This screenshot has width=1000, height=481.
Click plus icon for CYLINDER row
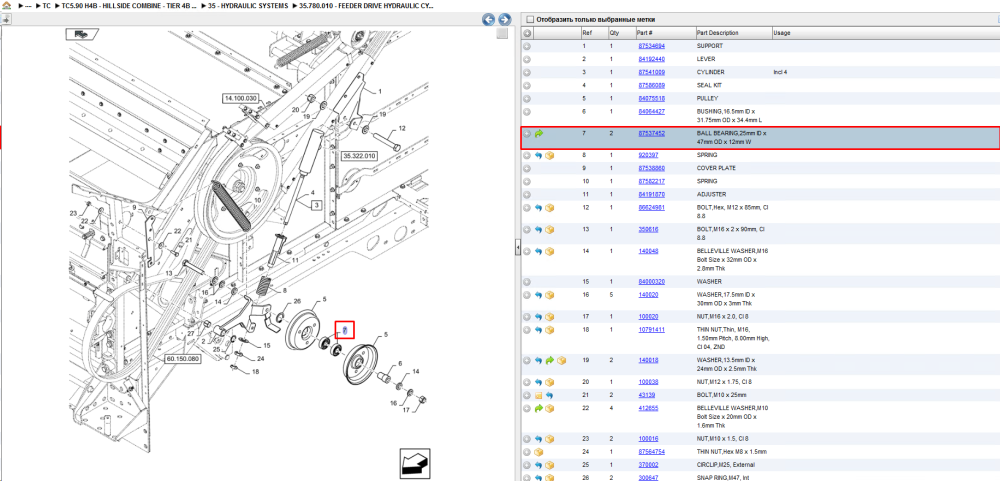pyautogui.click(x=527, y=73)
